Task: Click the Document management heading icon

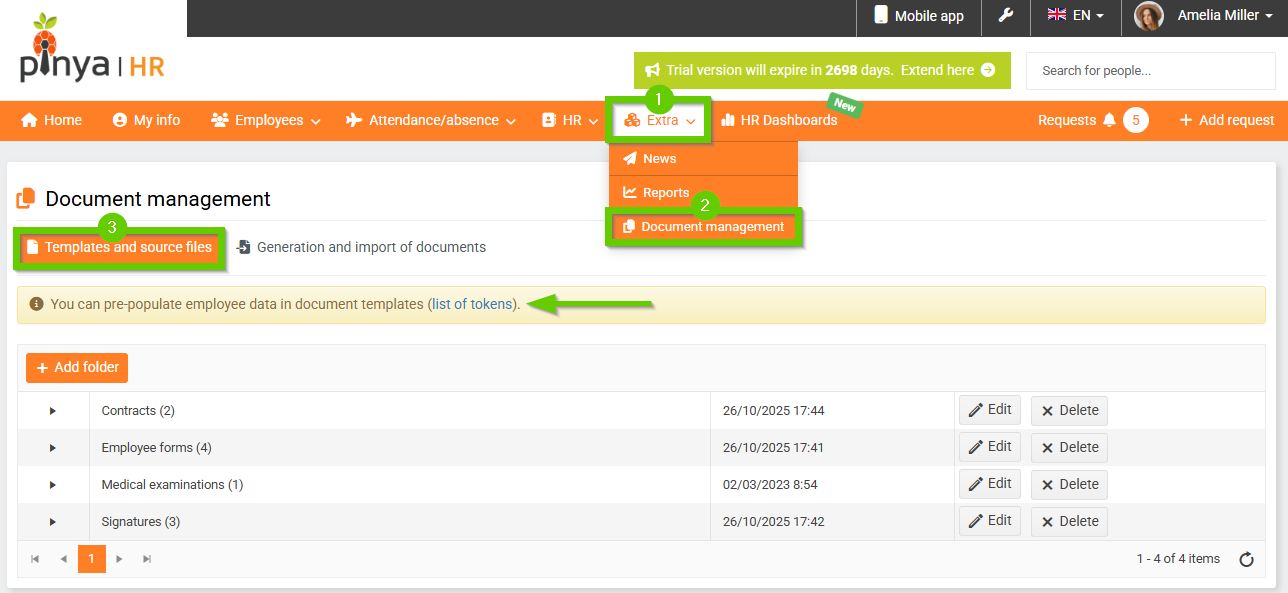Action: click(27, 199)
